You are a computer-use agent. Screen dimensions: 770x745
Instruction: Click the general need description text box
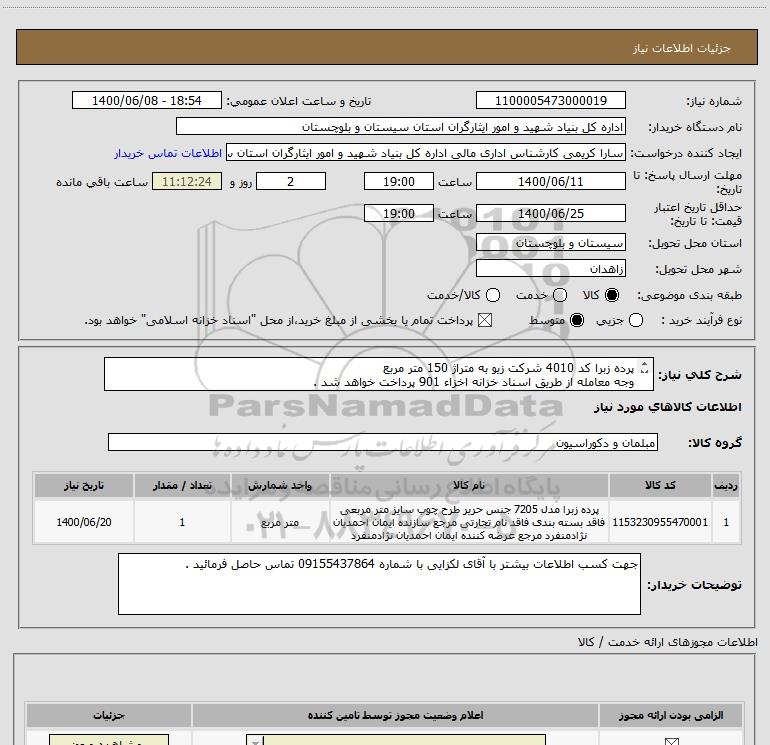coord(379,374)
